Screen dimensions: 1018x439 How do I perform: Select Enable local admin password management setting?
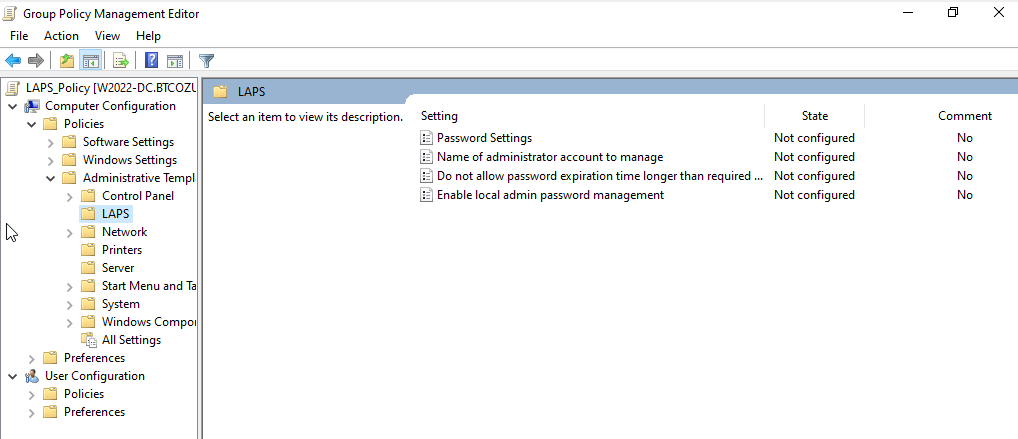[x=550, y=195]
